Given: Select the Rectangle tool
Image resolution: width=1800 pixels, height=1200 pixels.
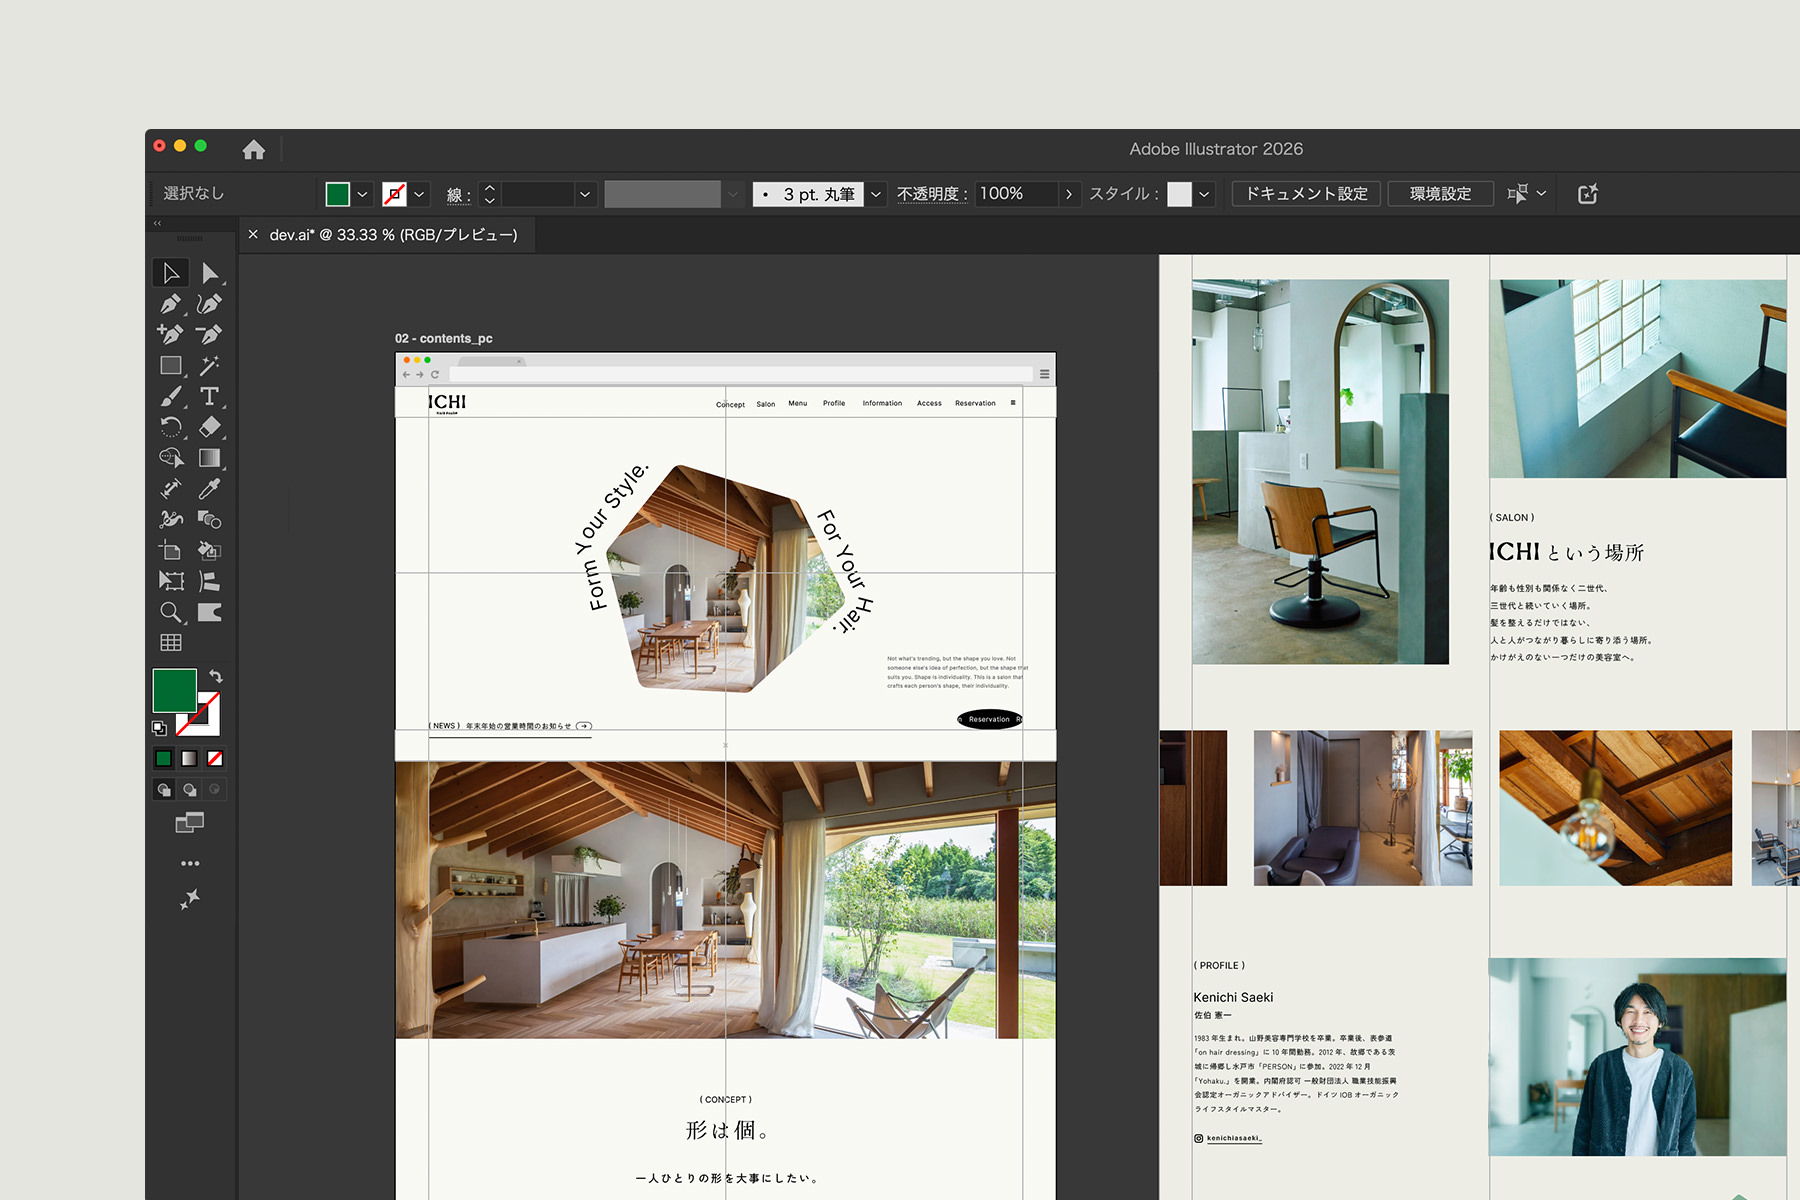Looking at the screenshot, I should click(x=171, y=366).
